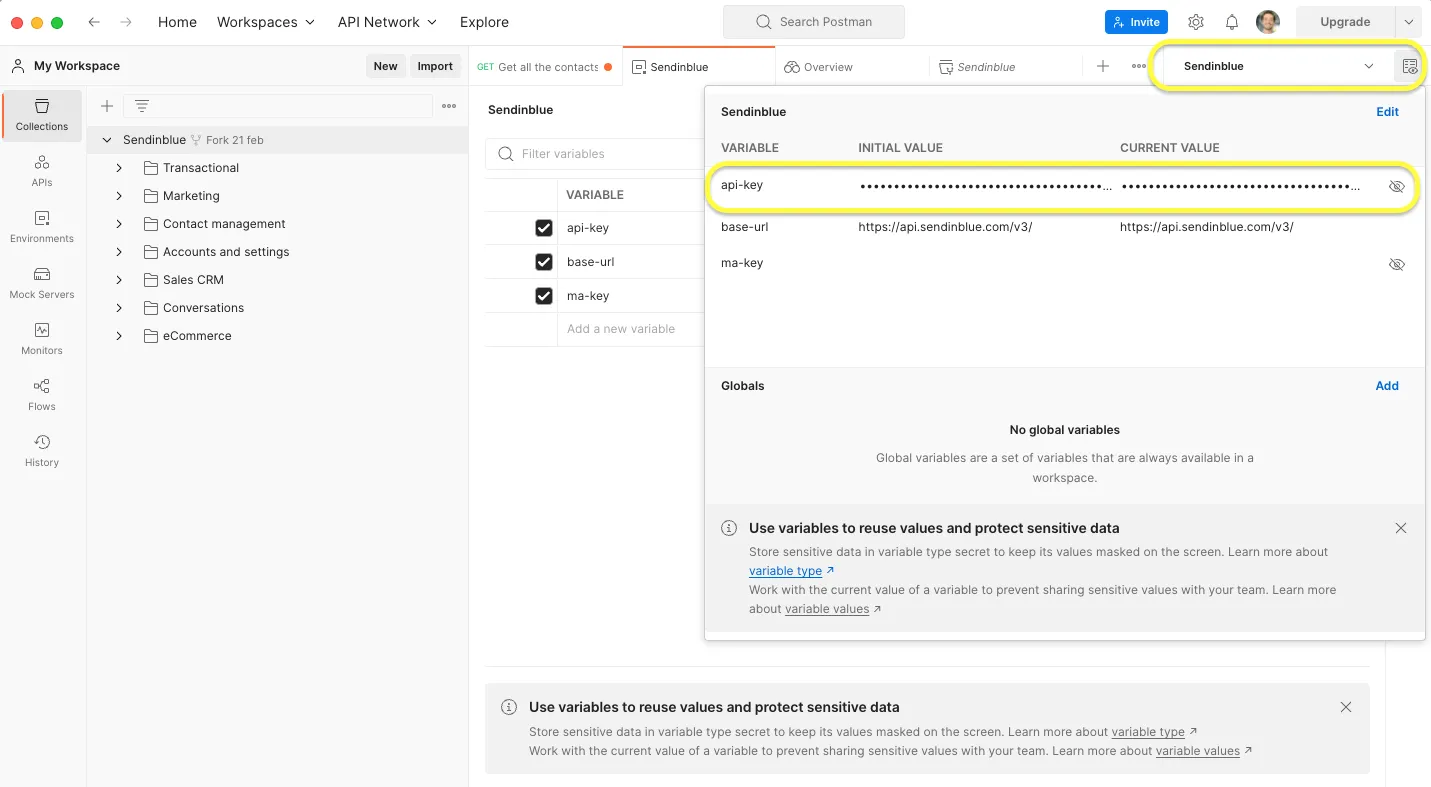The height and width of the screenshot is (787, 1431).
Task: Reveal the ma-key value with eye icon
Action: (x=1397, y=264)
